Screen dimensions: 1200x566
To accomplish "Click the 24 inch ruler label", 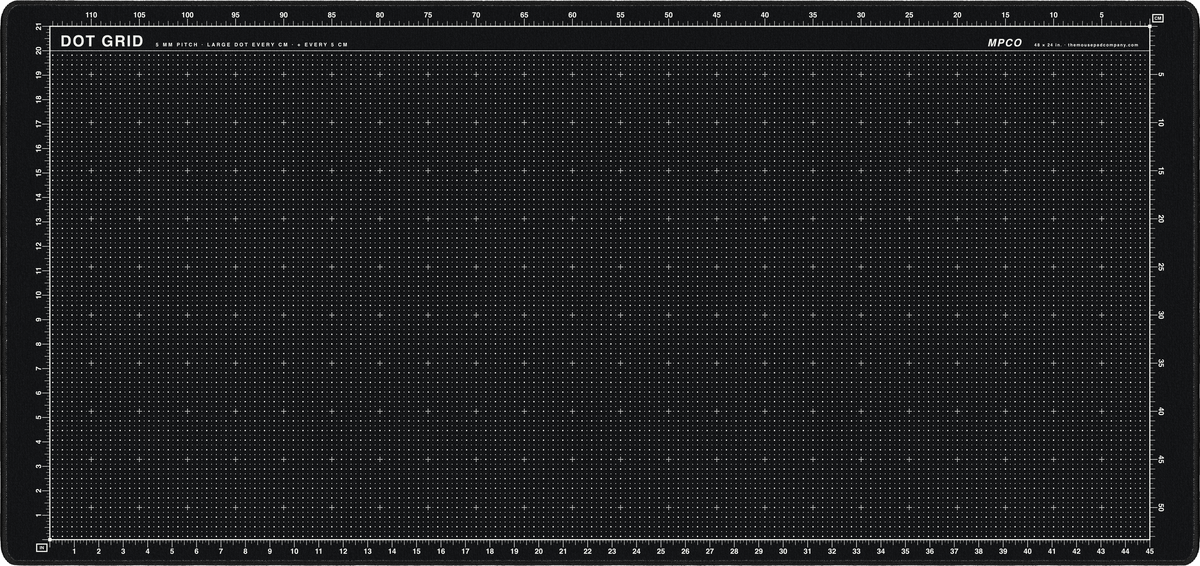I will (x=636, y=551).
